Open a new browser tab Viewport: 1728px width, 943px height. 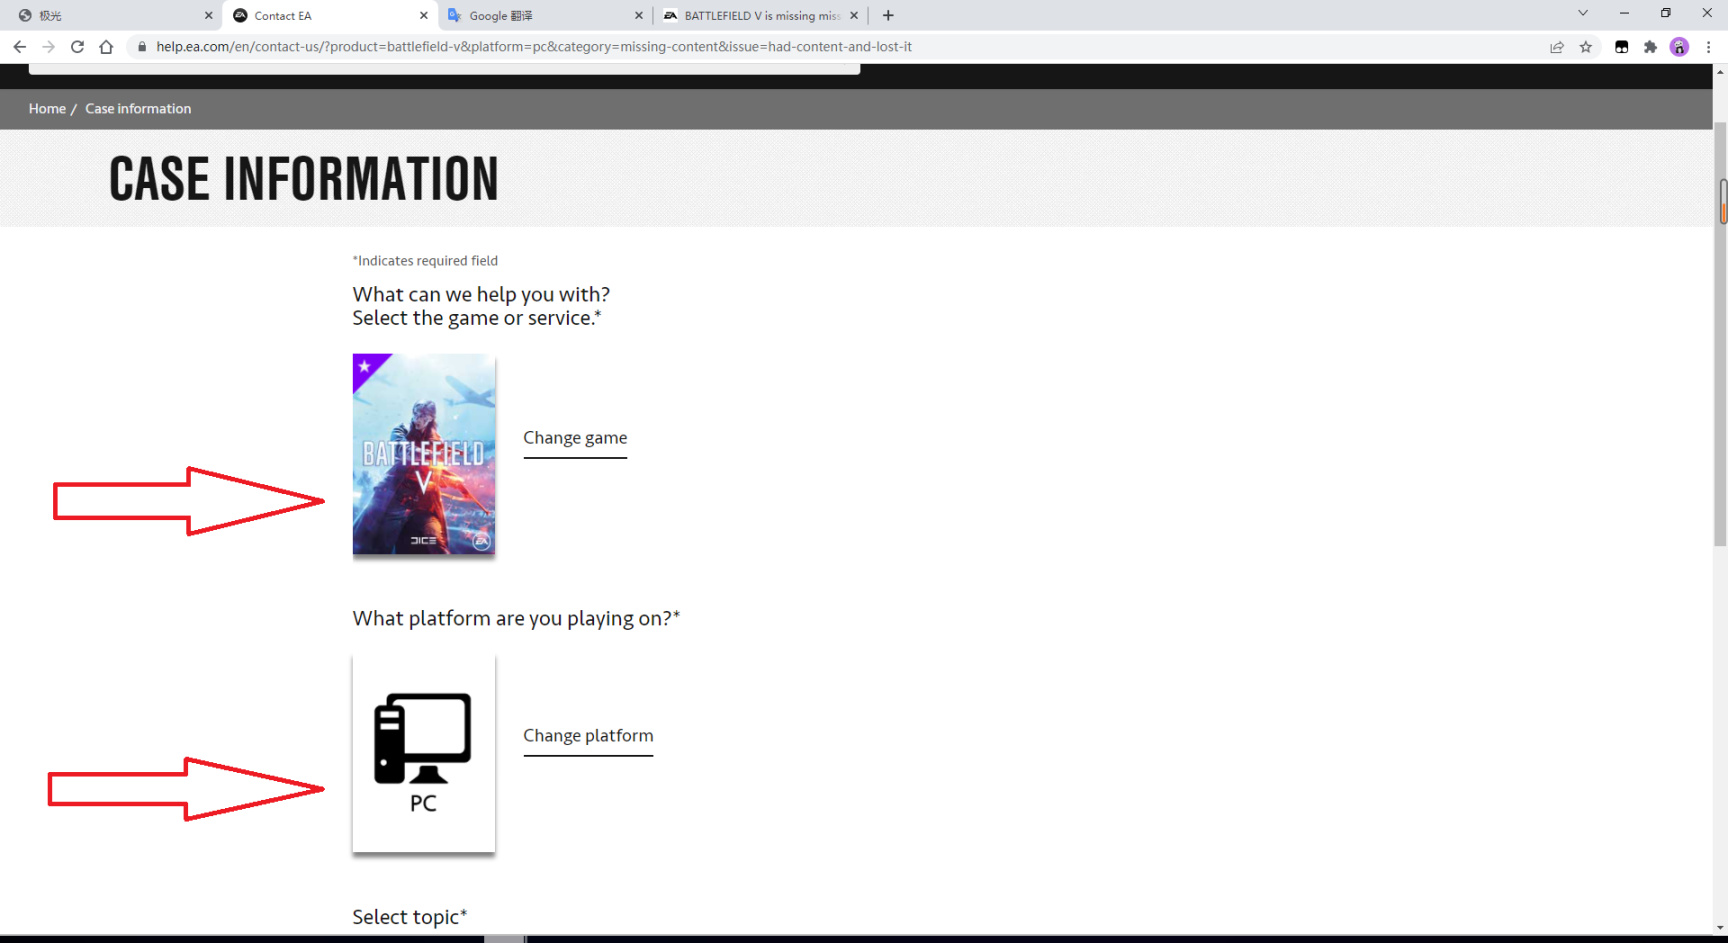pyautogui.click(x=888, y=15)
